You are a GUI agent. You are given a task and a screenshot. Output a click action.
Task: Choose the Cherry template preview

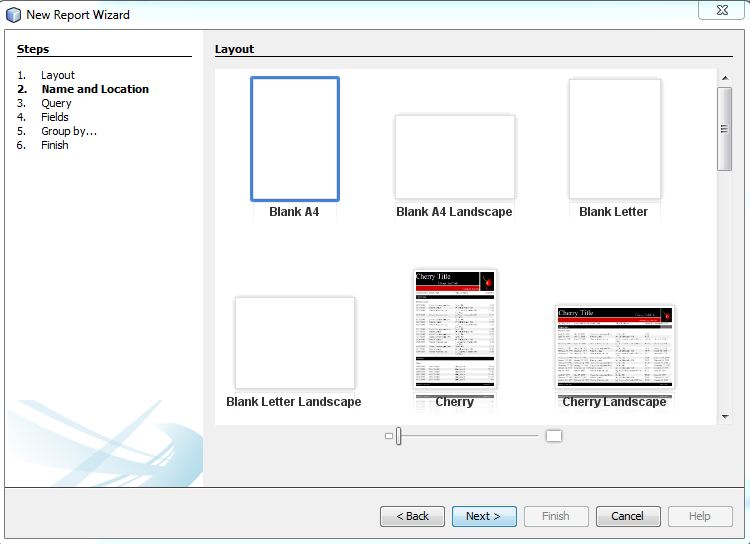[454, 329]
